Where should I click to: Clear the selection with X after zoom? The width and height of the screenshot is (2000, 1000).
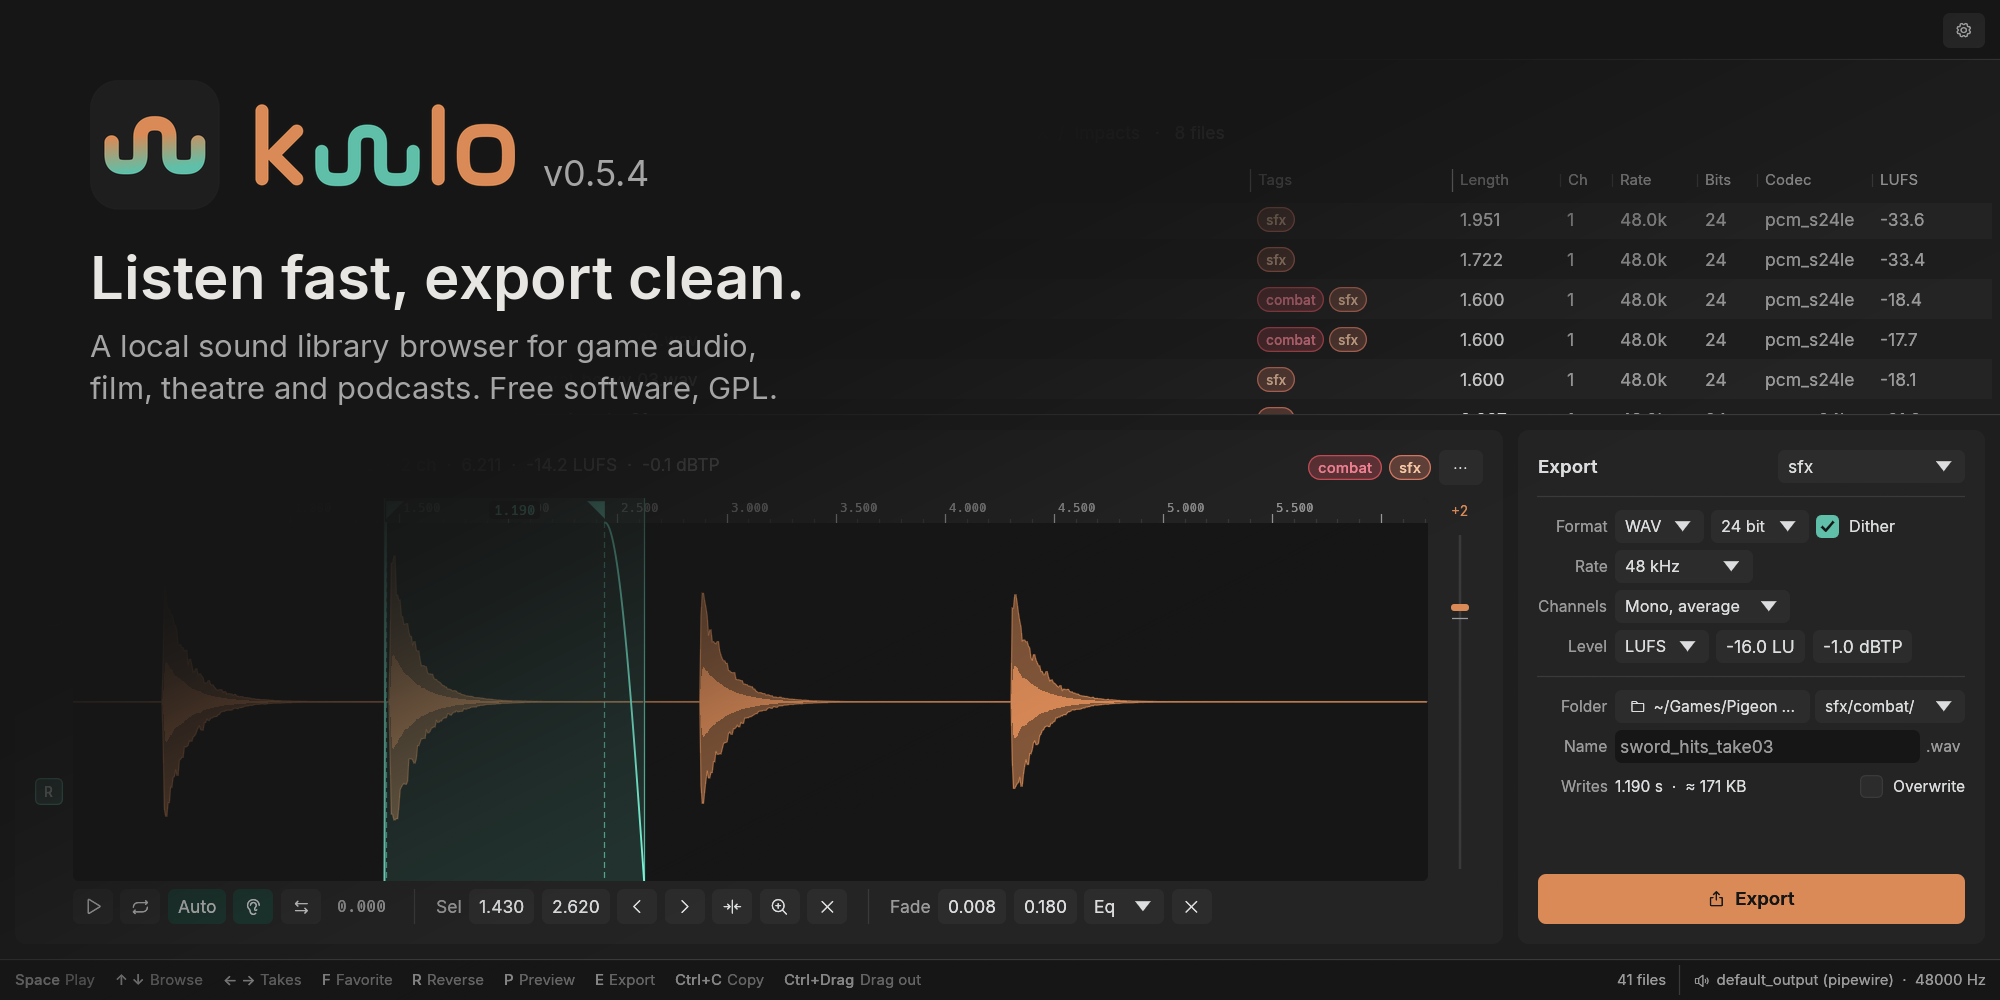point(827,907)
